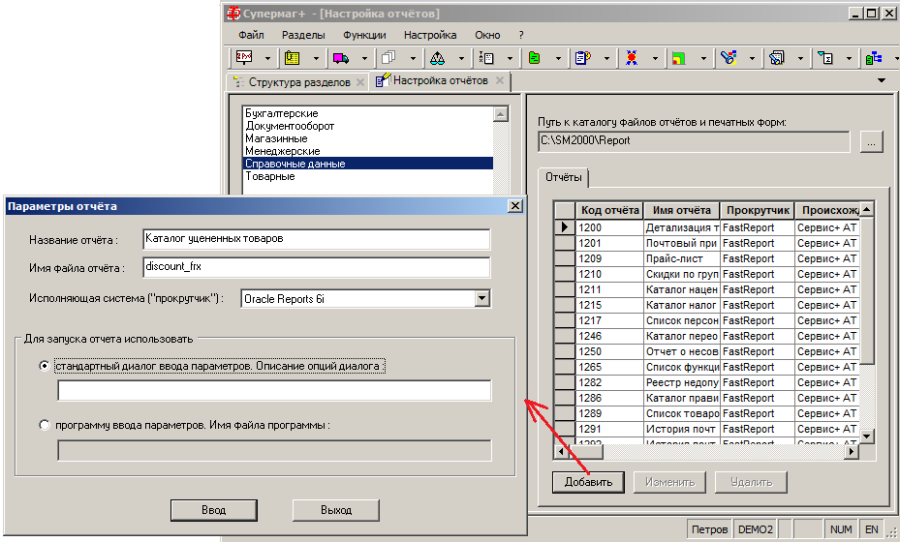
Task: Click the price tag sign toolbar icon
Action: tap(244, 57)
